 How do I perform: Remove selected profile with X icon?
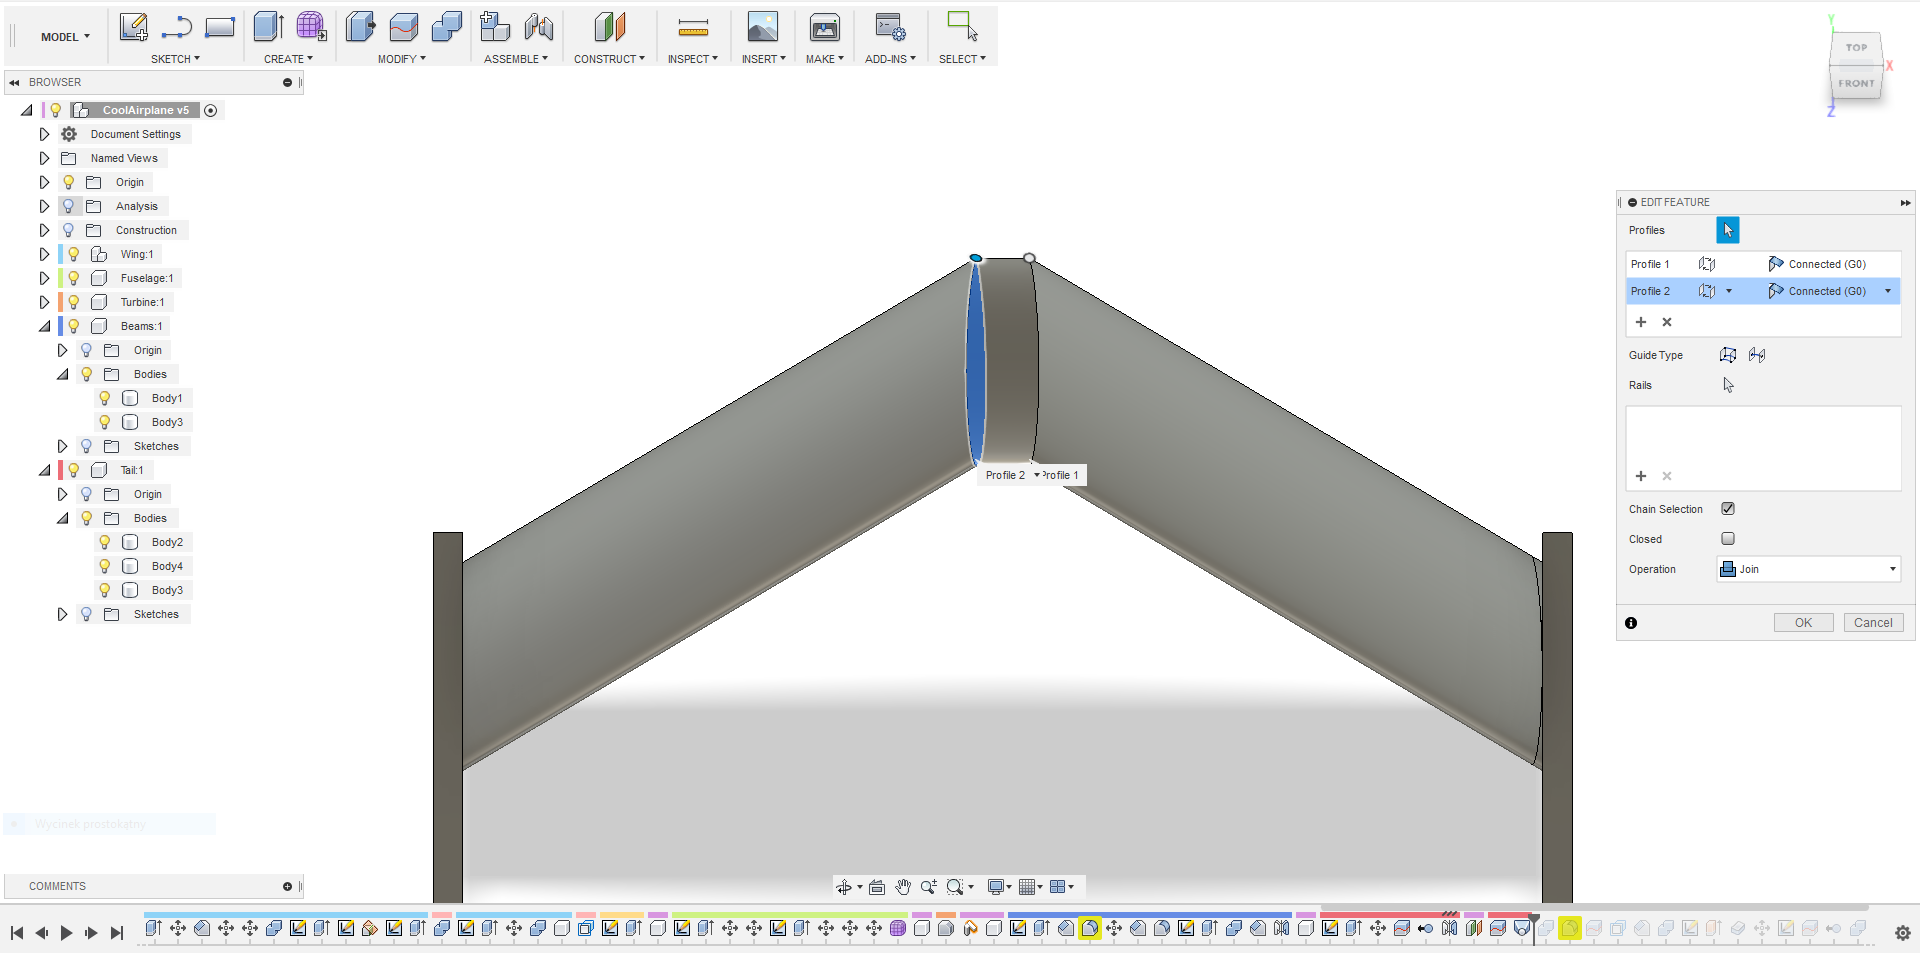pyautogui.click(x=1667, y=322)
